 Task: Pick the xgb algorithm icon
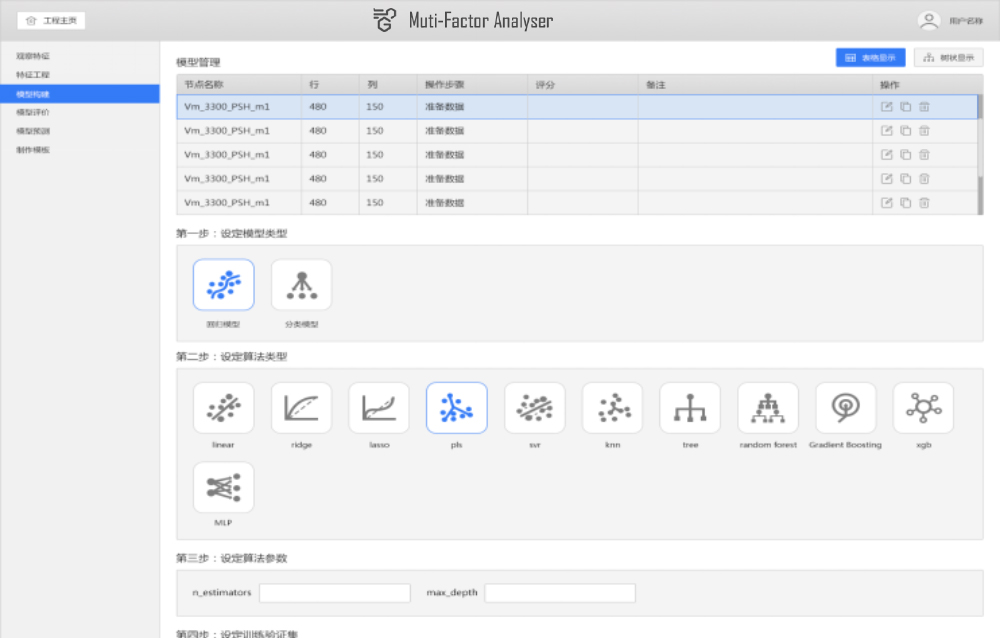click(x=923, y=408)
